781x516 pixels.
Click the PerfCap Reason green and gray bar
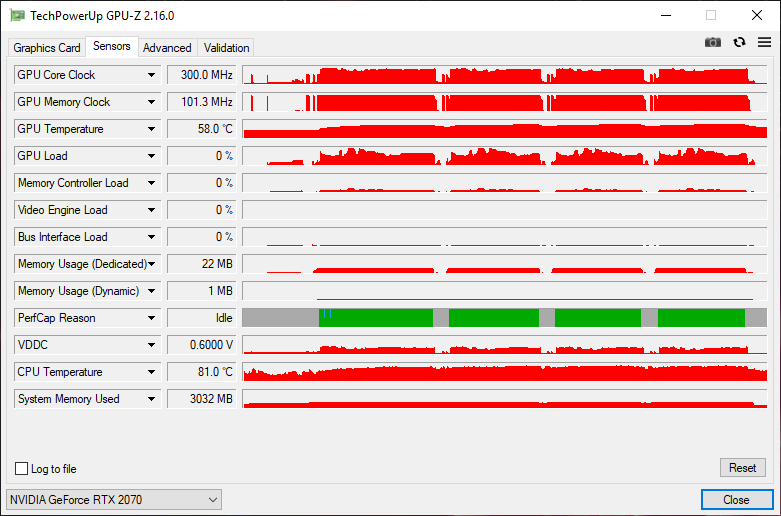tap(505, 318)
